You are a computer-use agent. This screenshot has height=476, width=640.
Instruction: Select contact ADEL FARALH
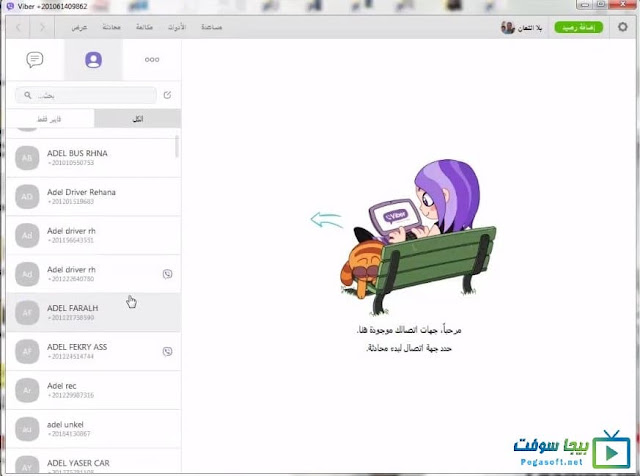(93, 313)
